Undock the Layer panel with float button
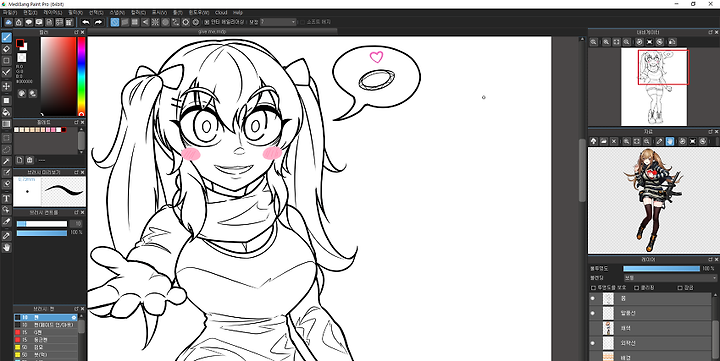The width and height of the screenshot is (720, 361). [710, 260]
